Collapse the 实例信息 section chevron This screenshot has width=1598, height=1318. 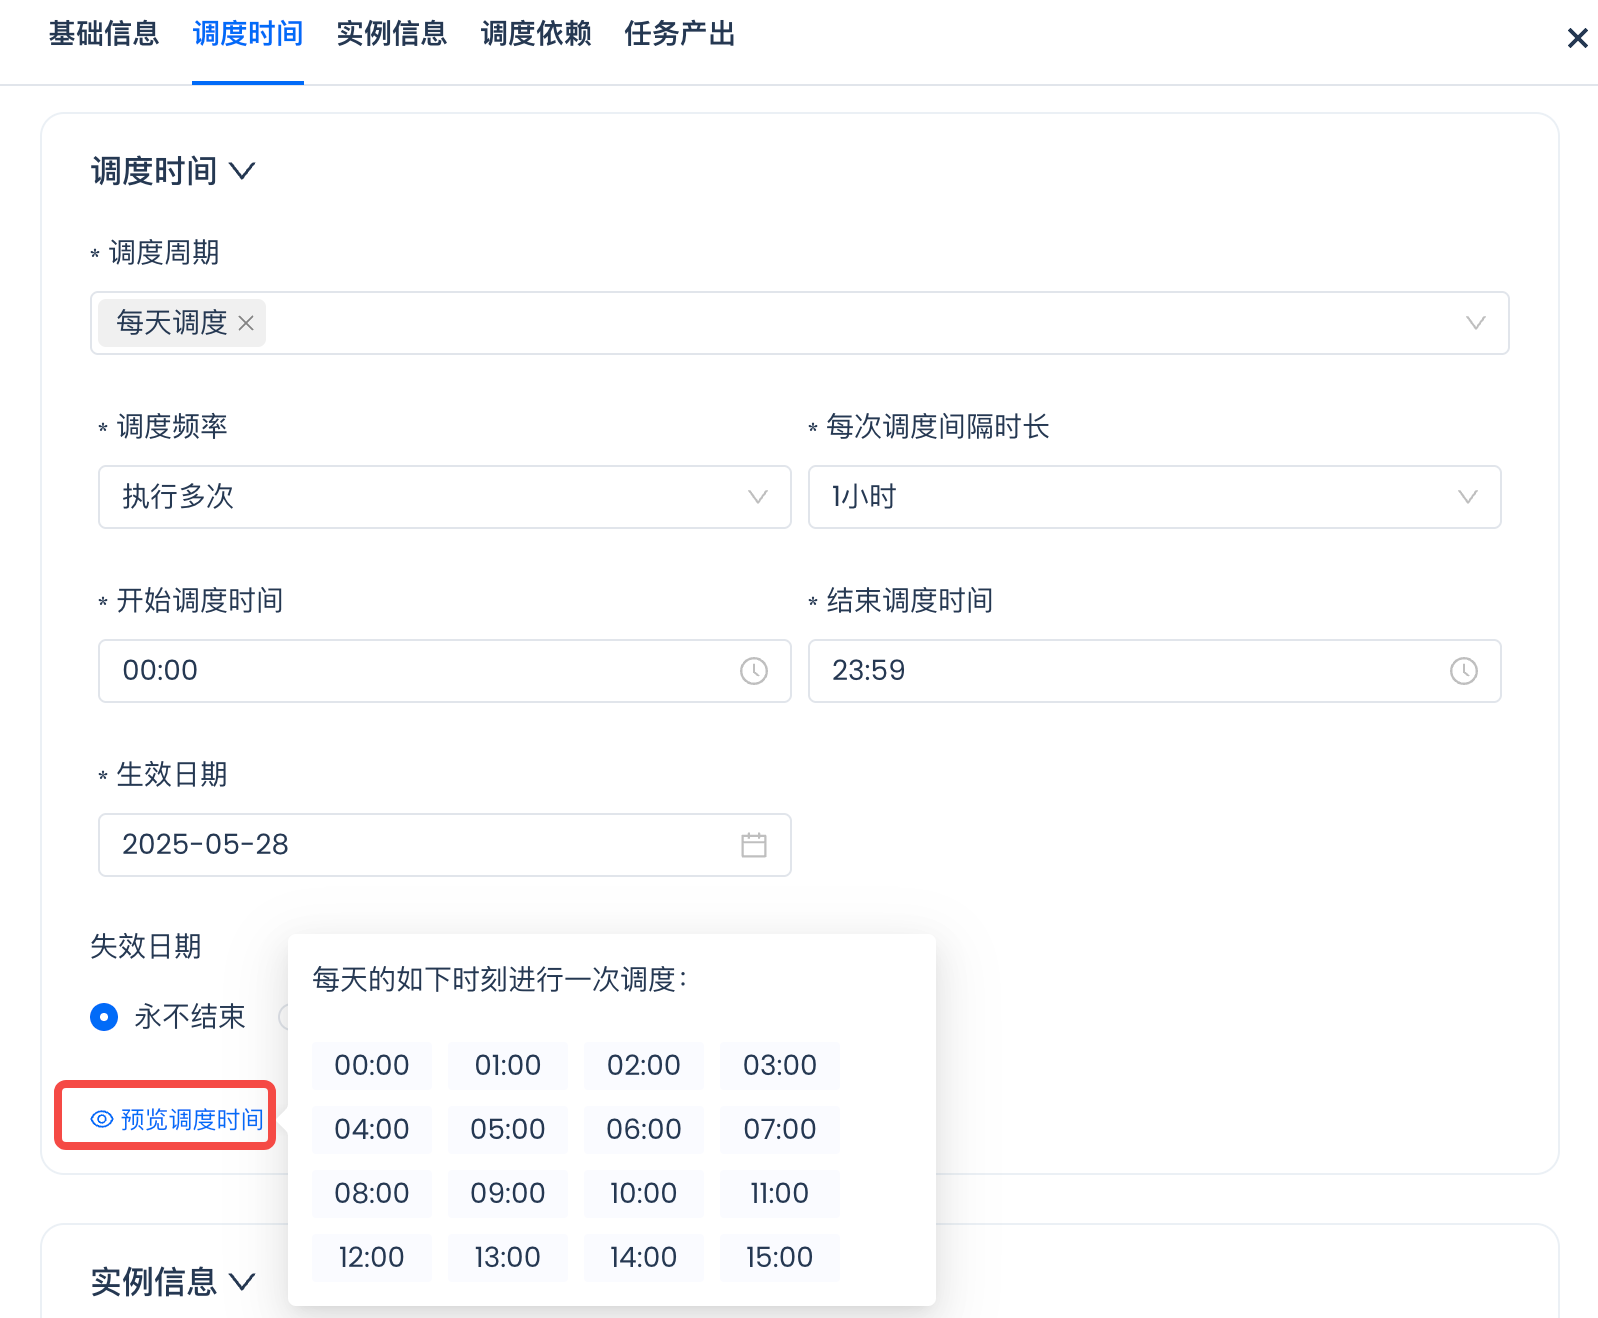tap(242, 1281)
